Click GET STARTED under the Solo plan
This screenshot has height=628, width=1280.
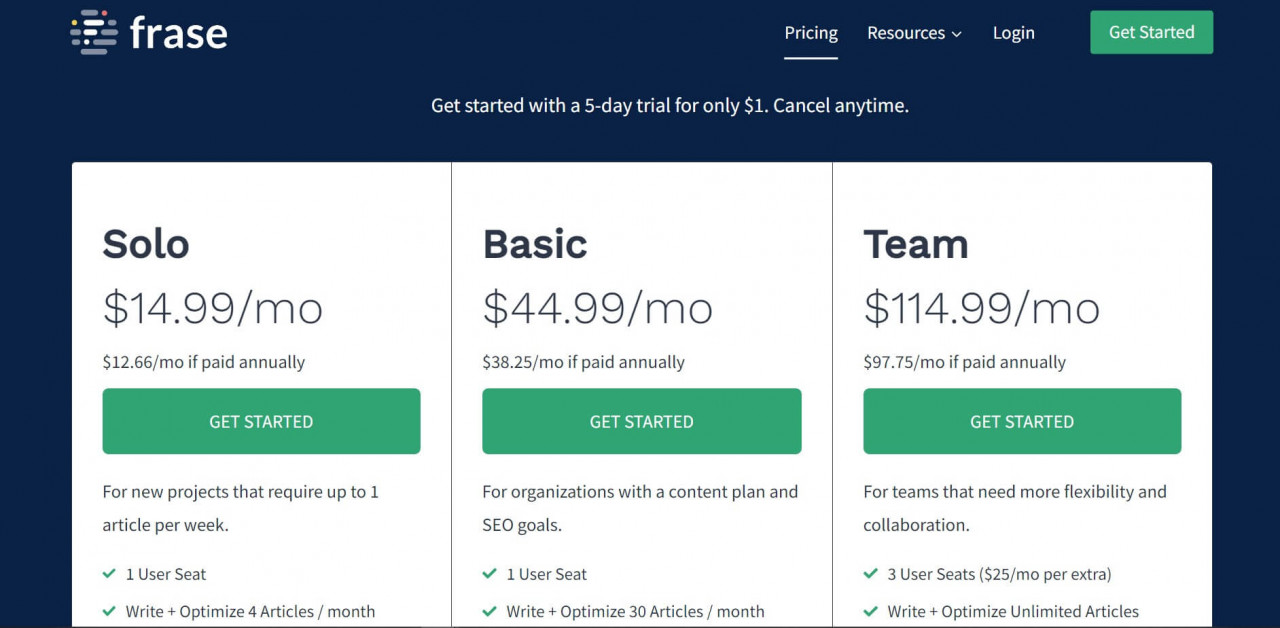pos(261,421)
